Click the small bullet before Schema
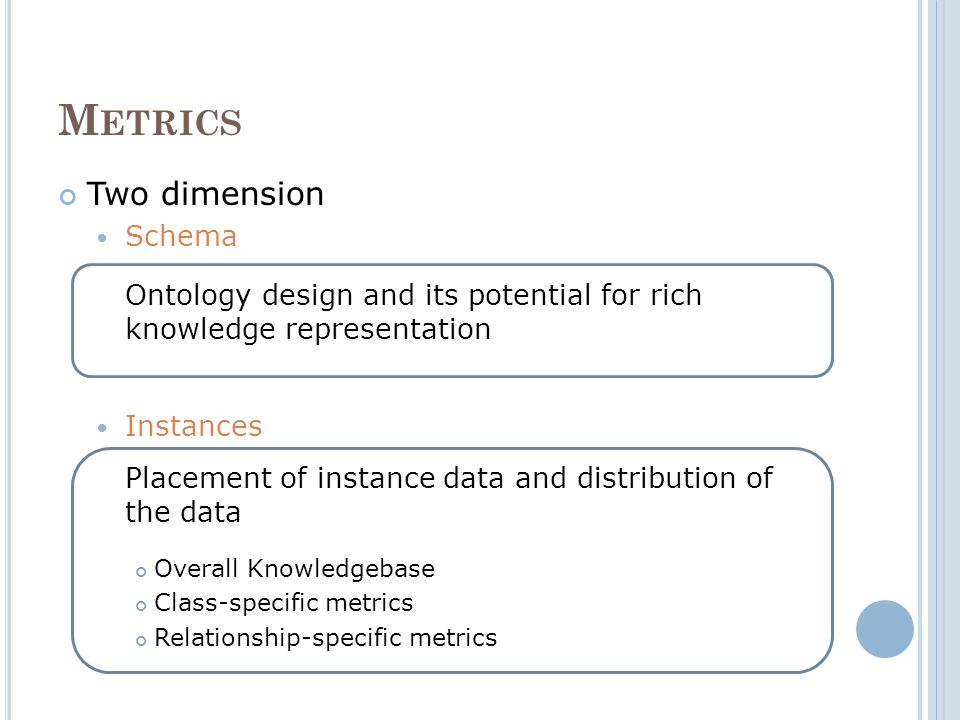This screenshot has width=960, height=720. pos(102,238)
